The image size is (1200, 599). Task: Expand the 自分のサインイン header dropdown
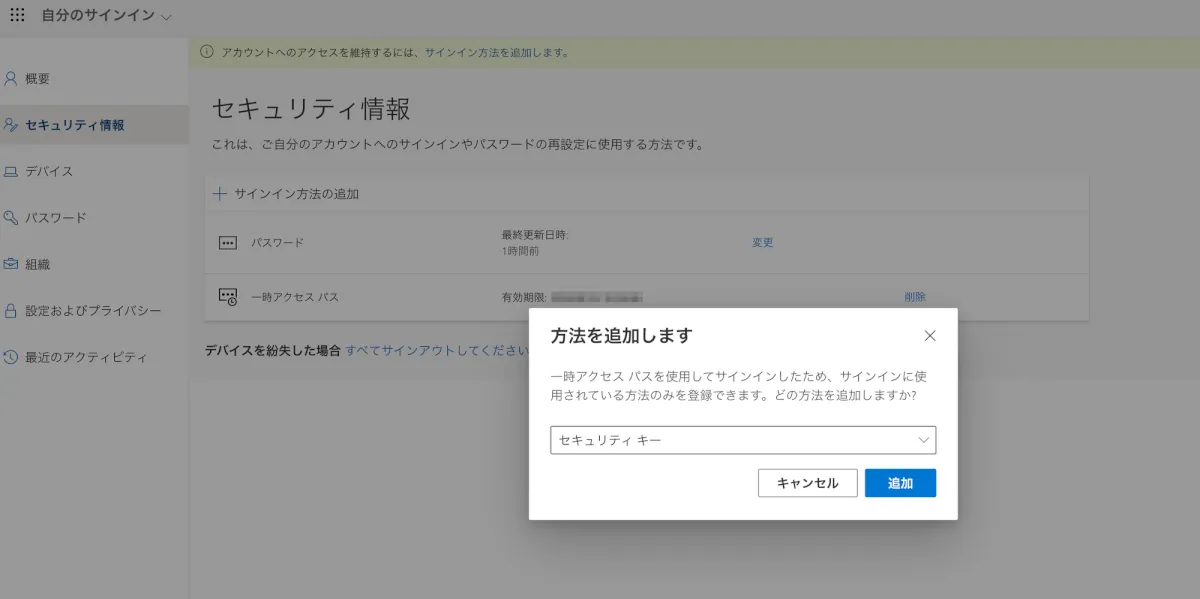tap(107, 16)
